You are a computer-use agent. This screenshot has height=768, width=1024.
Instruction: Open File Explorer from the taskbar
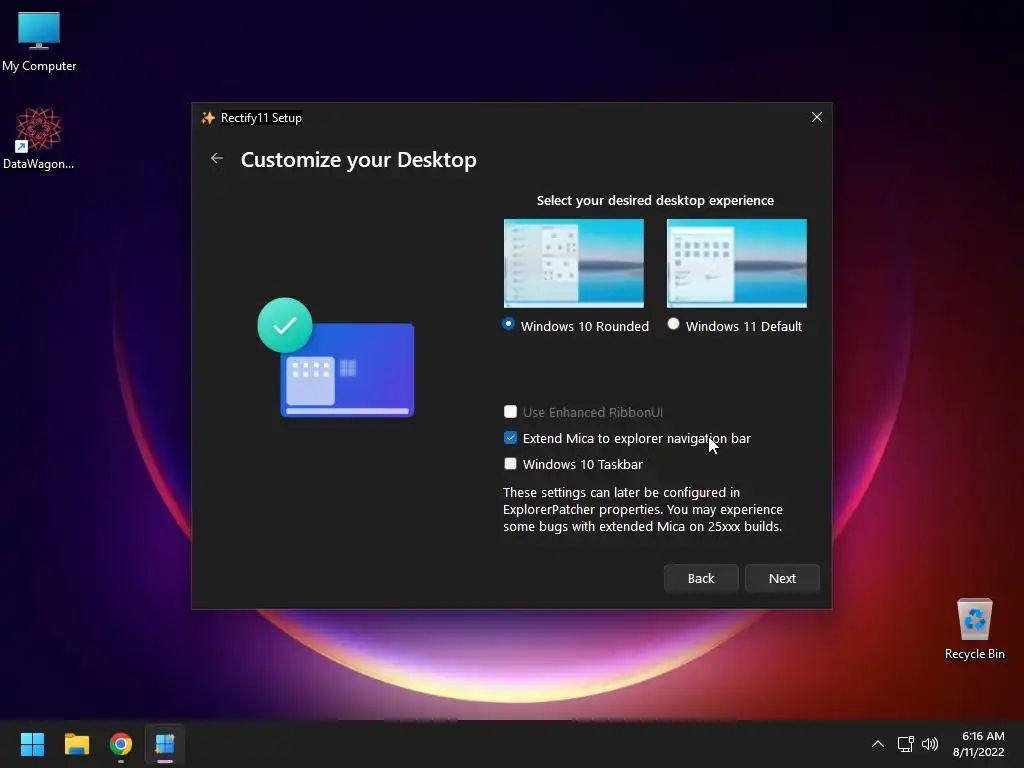(76, 744)
